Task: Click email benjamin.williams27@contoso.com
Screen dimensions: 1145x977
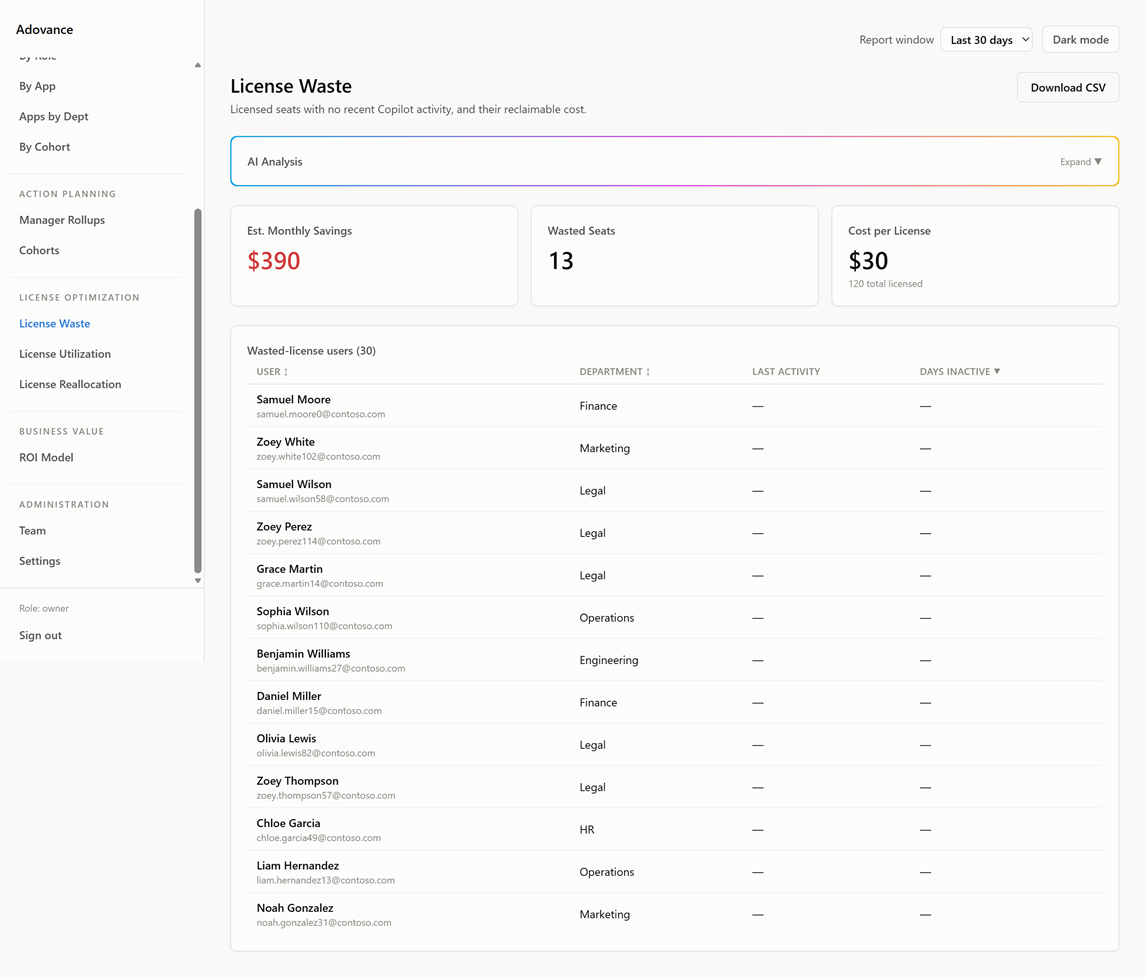Action: 331,668
